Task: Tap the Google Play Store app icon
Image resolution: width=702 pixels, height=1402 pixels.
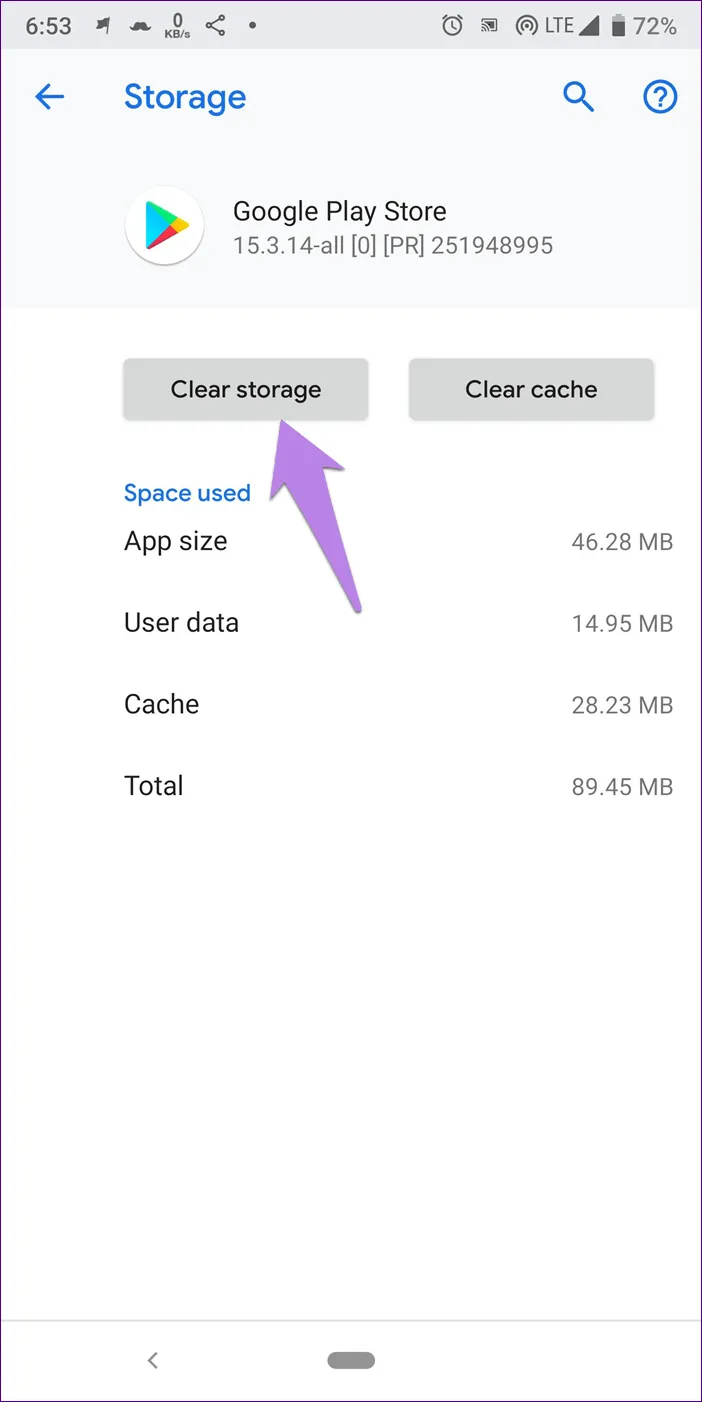Action: (164, 226)
